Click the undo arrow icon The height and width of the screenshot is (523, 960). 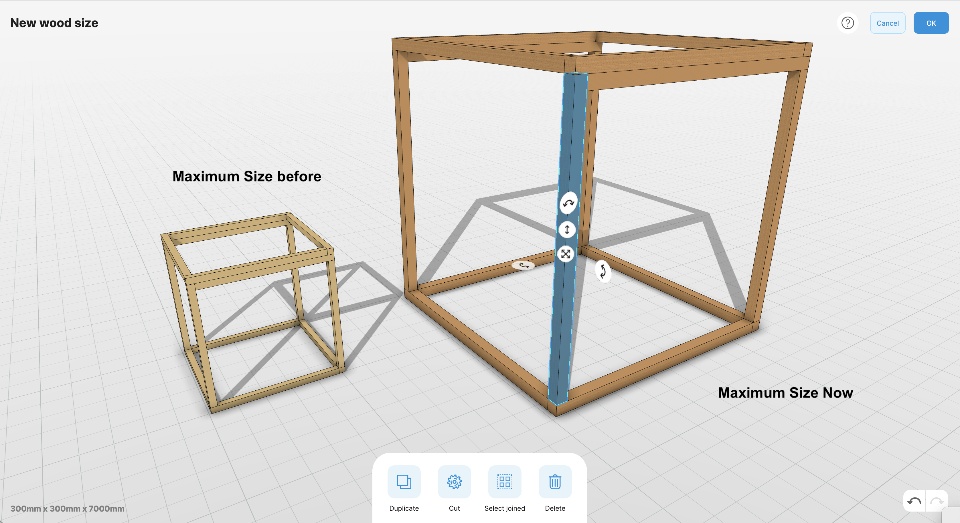pyautogui.click(x=915, y=502)
